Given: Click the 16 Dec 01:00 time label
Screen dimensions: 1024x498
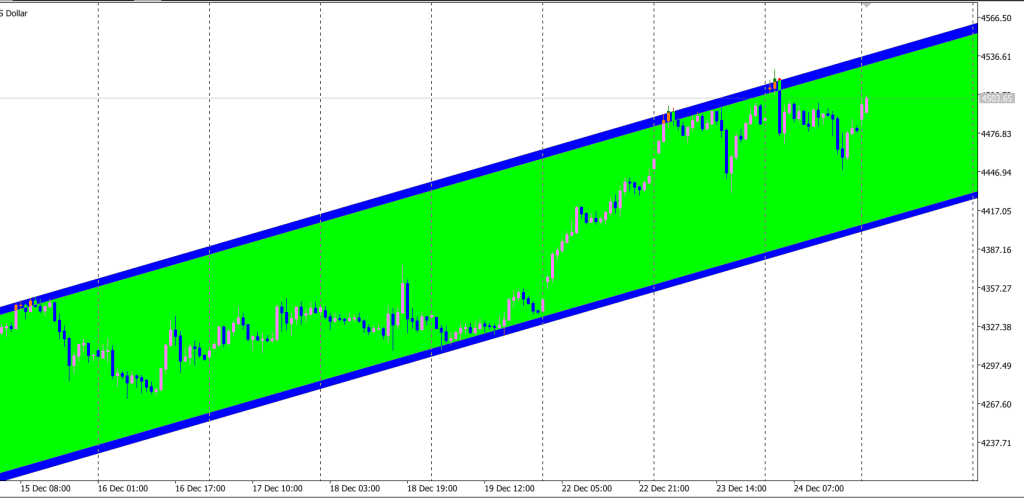Looking at the screenshot, I should coord(125,489).
